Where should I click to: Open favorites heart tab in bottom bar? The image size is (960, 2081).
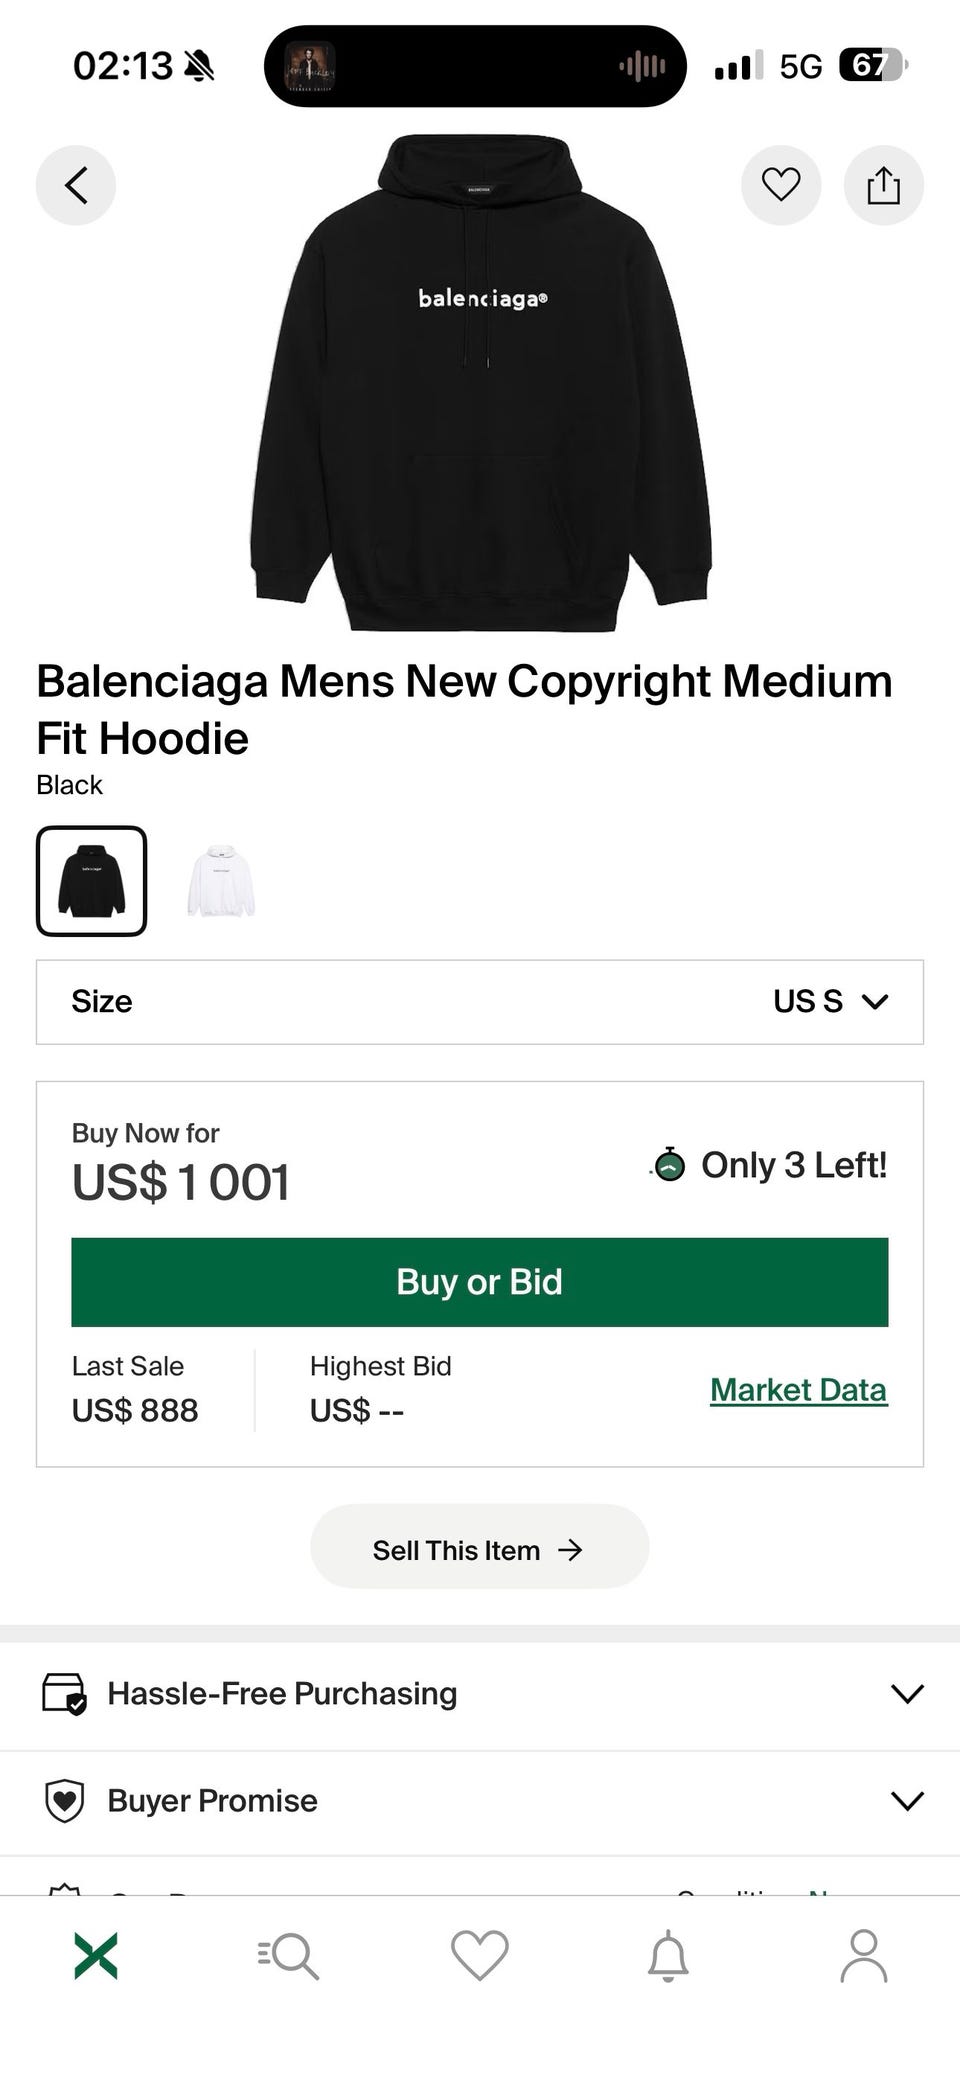(480, 1956)
